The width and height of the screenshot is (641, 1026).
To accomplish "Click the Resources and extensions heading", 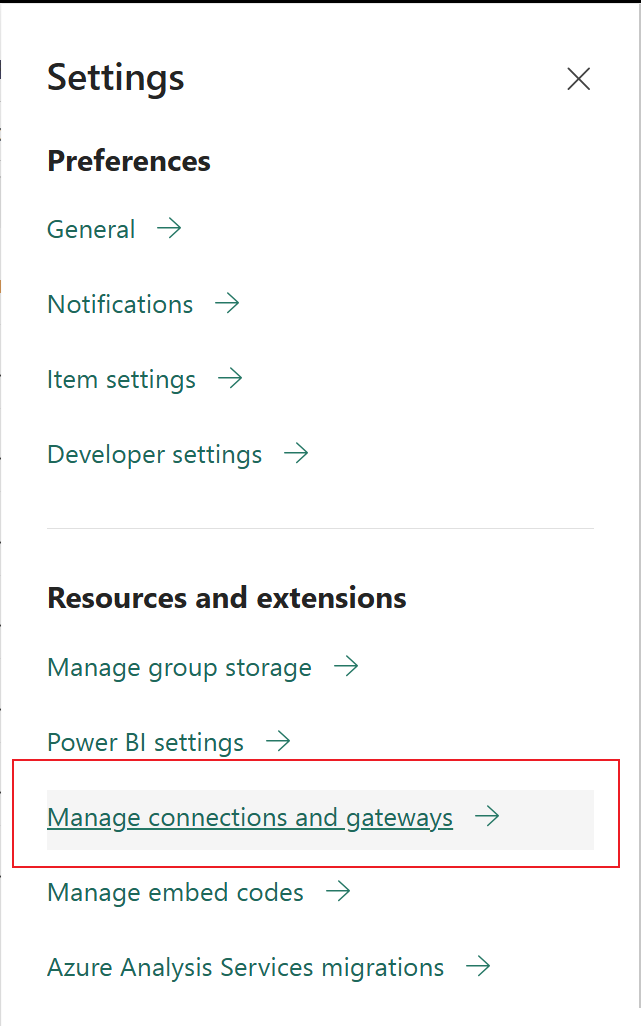I will tap(226, 598).
